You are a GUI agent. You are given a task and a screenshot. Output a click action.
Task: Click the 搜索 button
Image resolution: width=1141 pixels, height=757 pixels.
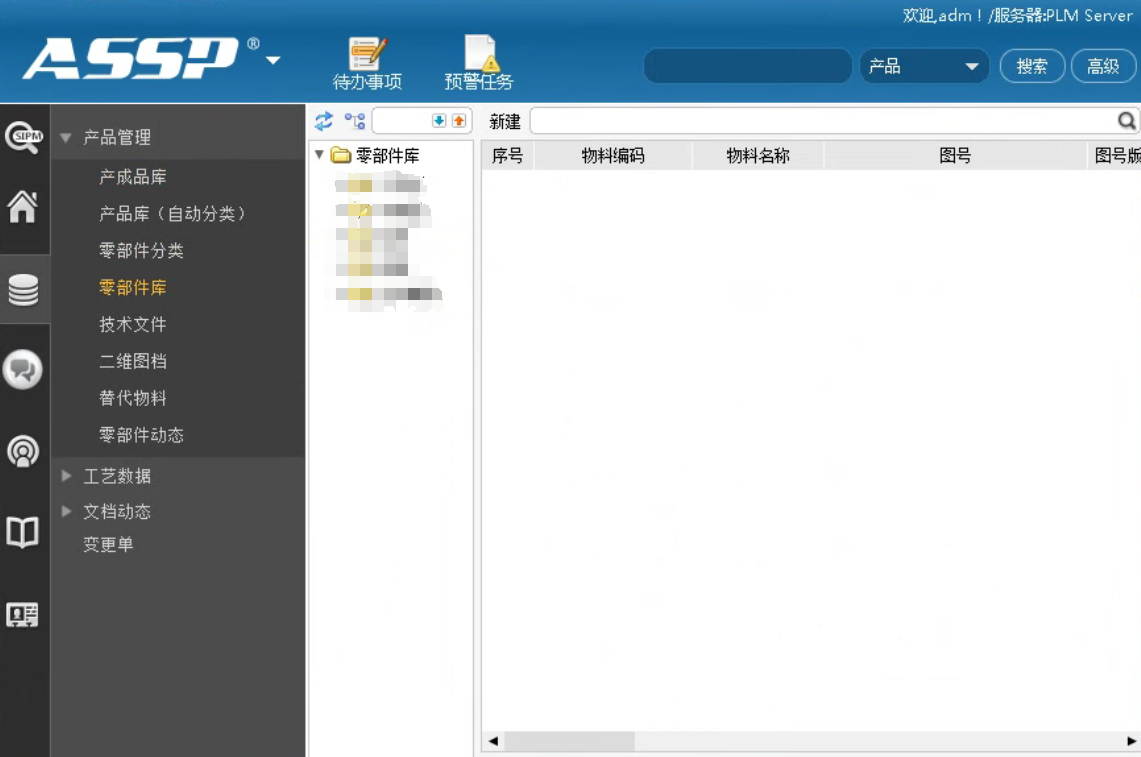point(1032,66)
